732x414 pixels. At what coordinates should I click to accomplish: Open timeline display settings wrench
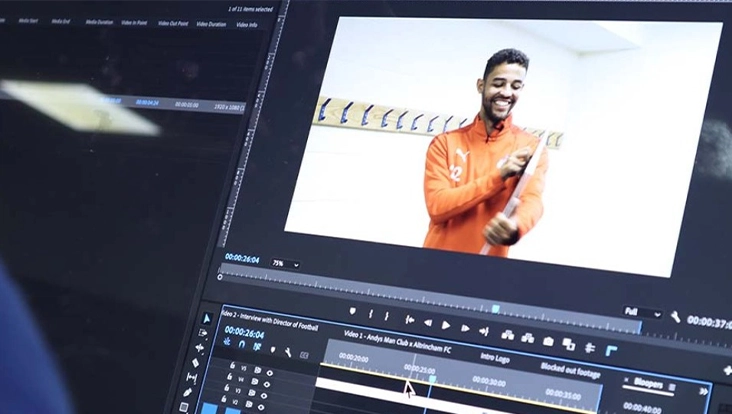click(288, 352)
